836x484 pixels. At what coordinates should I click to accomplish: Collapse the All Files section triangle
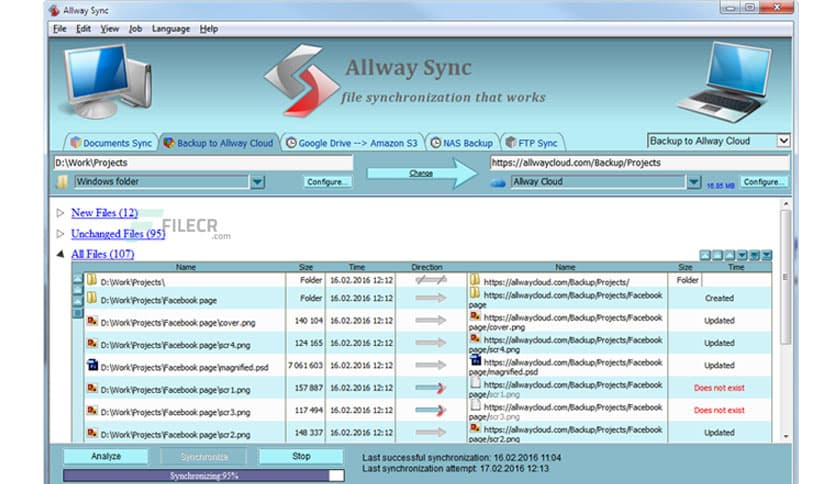(60, 254)
